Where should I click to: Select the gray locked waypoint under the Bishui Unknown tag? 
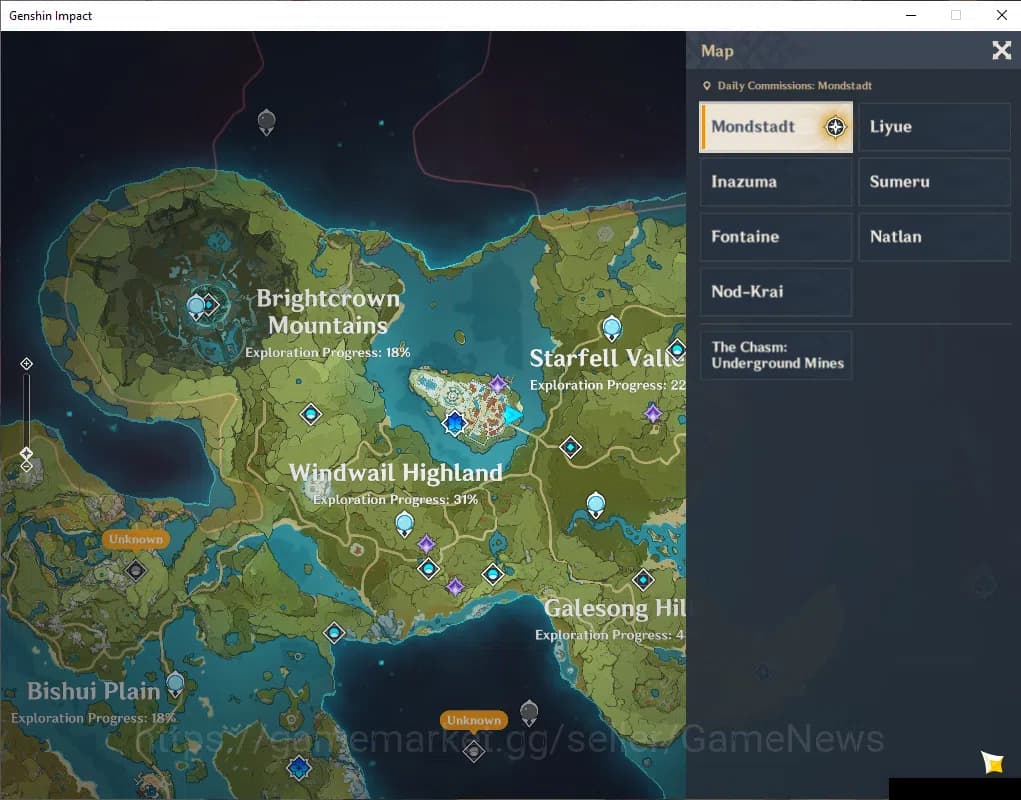135,571
